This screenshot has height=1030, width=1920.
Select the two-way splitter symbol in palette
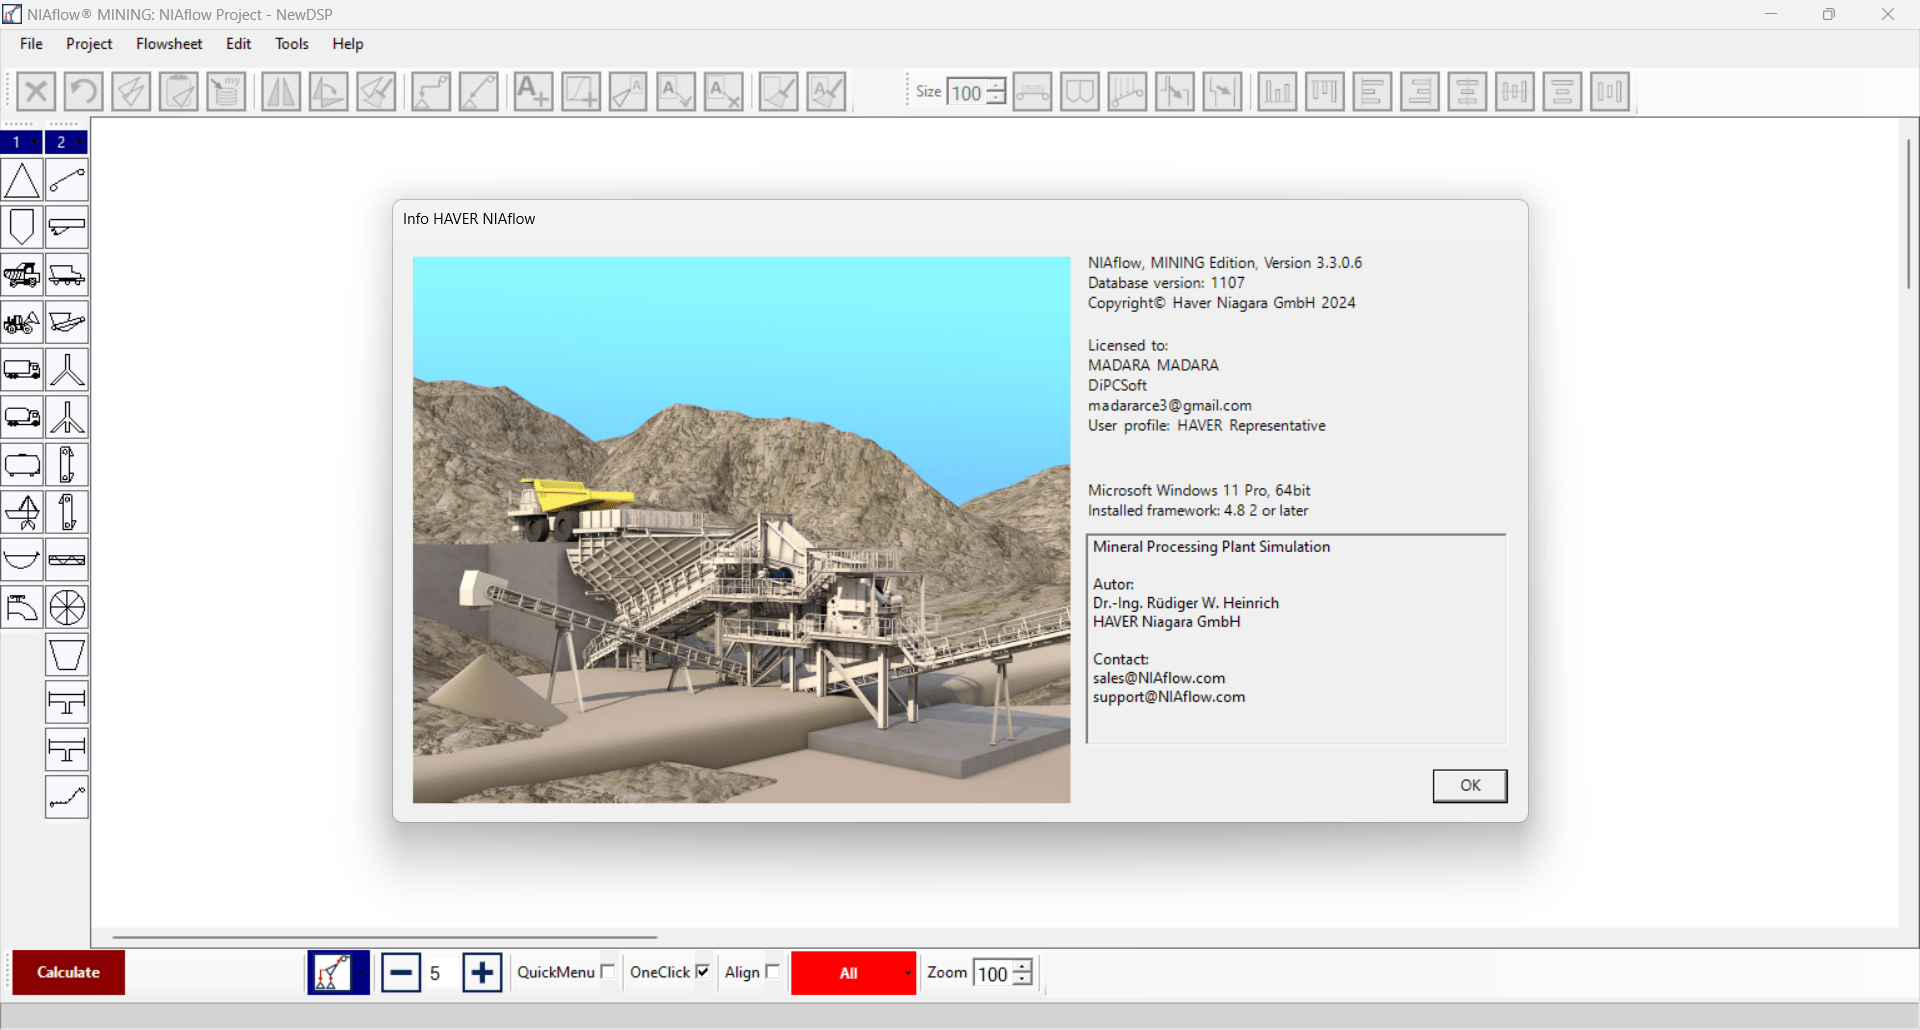click(x=67, y=370)
